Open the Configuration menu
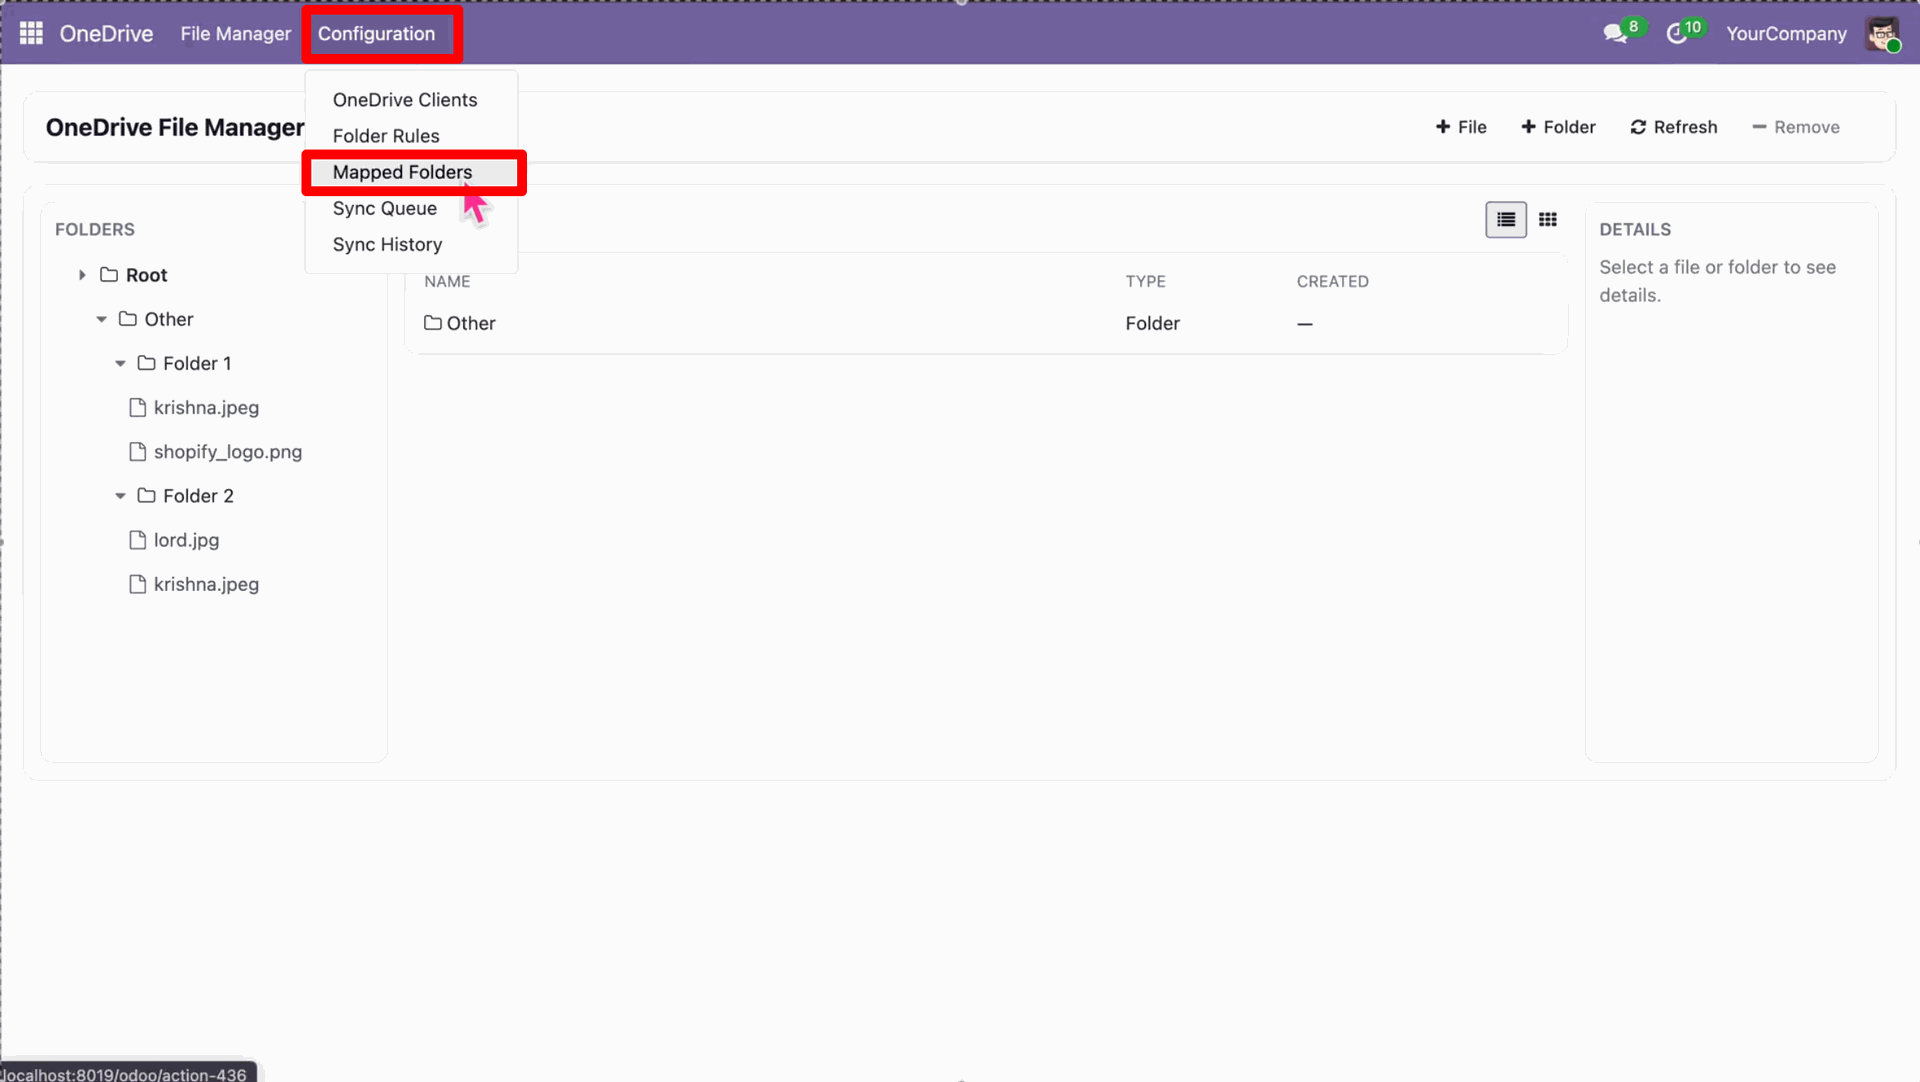Image resolution: width=1920 pixels, height=1082 pixels. pos(377,34)
